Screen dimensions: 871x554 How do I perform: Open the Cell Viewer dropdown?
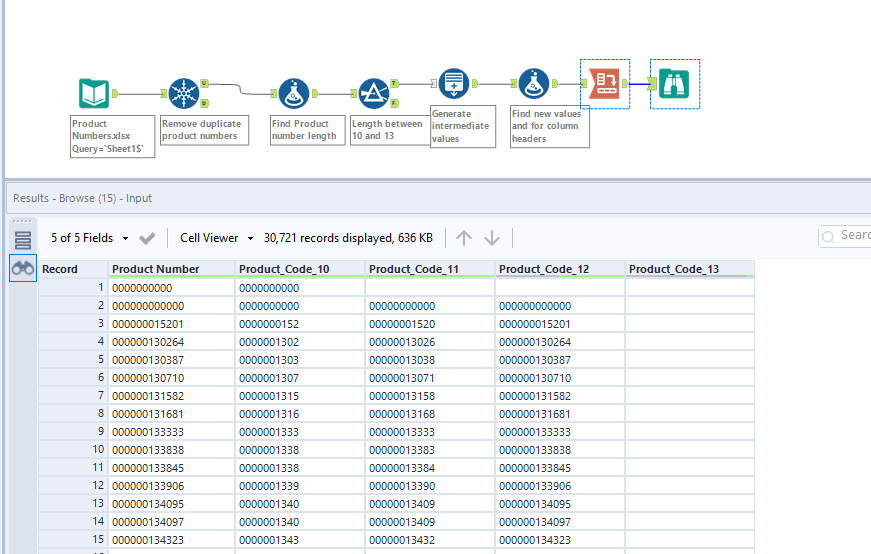[x=217, y=238]
